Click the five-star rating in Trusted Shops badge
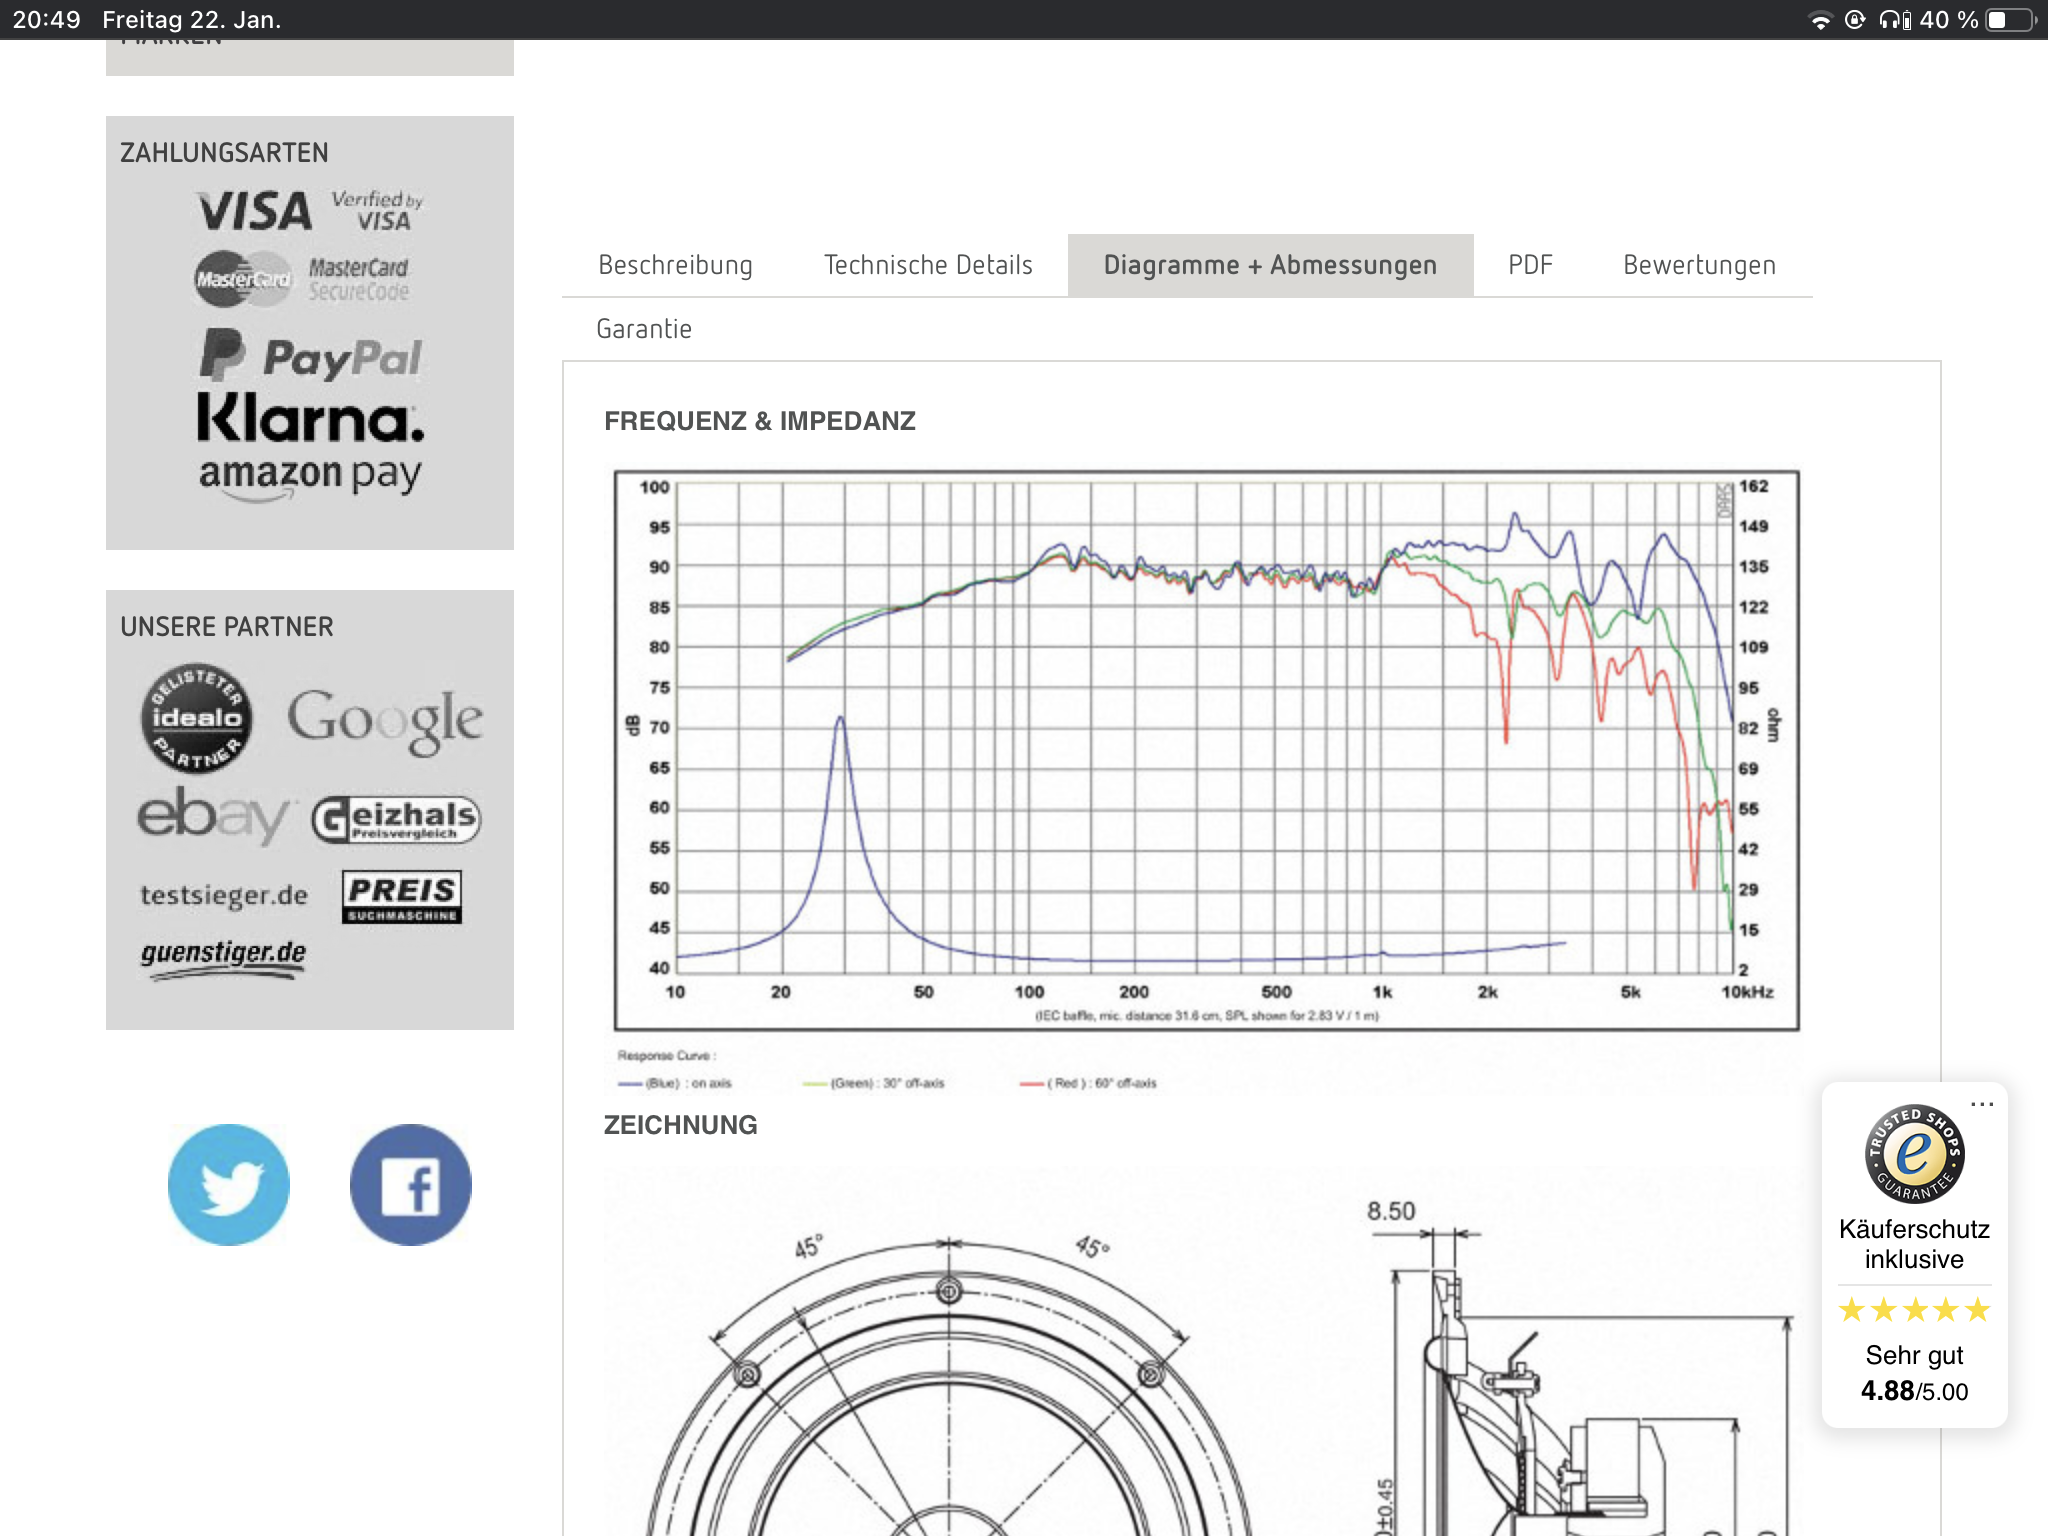This screenshot has height=1536, width=2048. click(x=1914, y=1310)
